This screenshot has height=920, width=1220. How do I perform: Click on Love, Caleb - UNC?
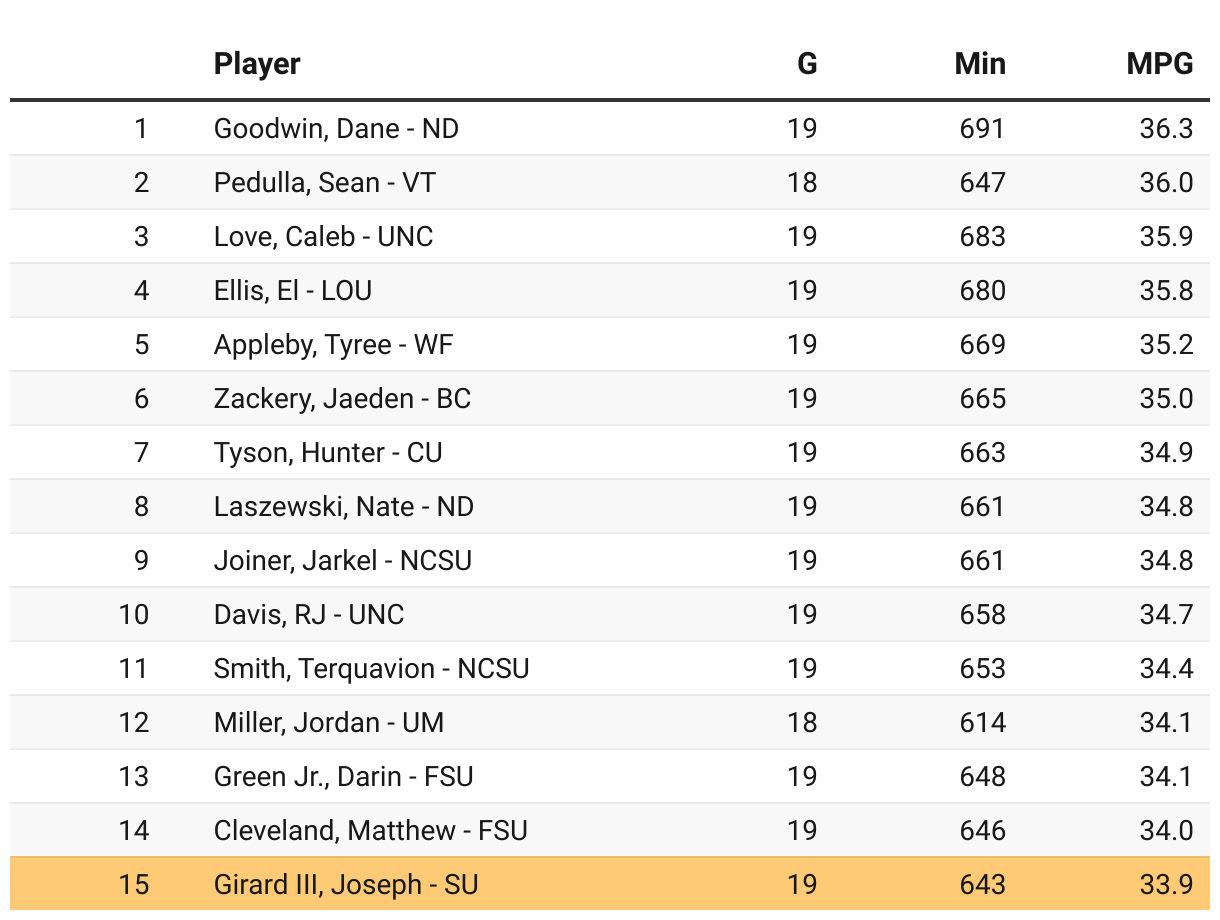[323, 237]
